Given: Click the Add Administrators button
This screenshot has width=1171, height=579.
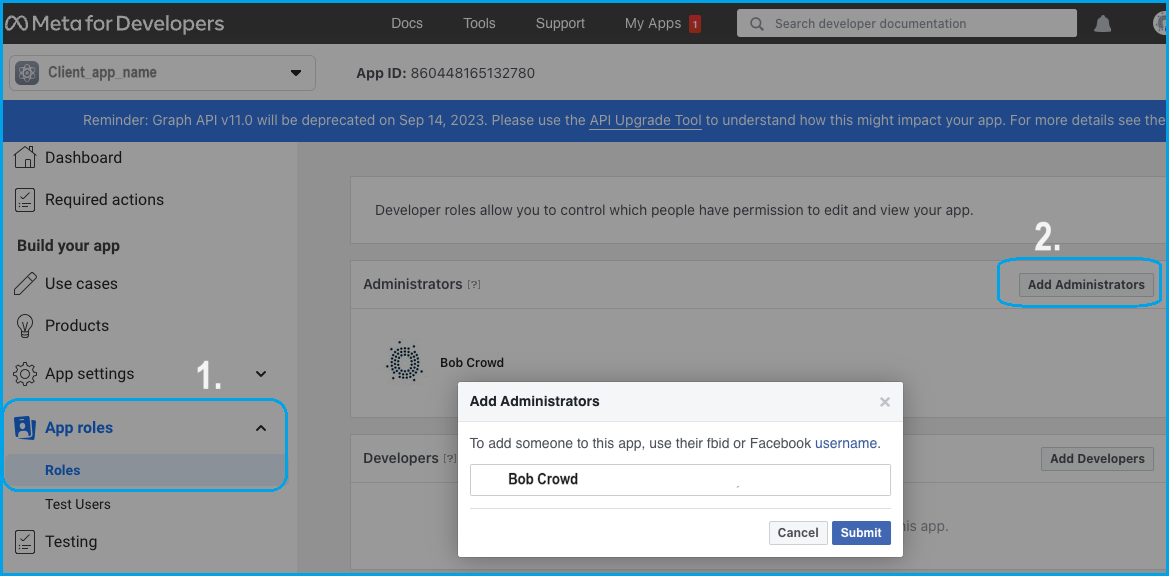Looking at the screenshot, I should (x=1086, y=285).
